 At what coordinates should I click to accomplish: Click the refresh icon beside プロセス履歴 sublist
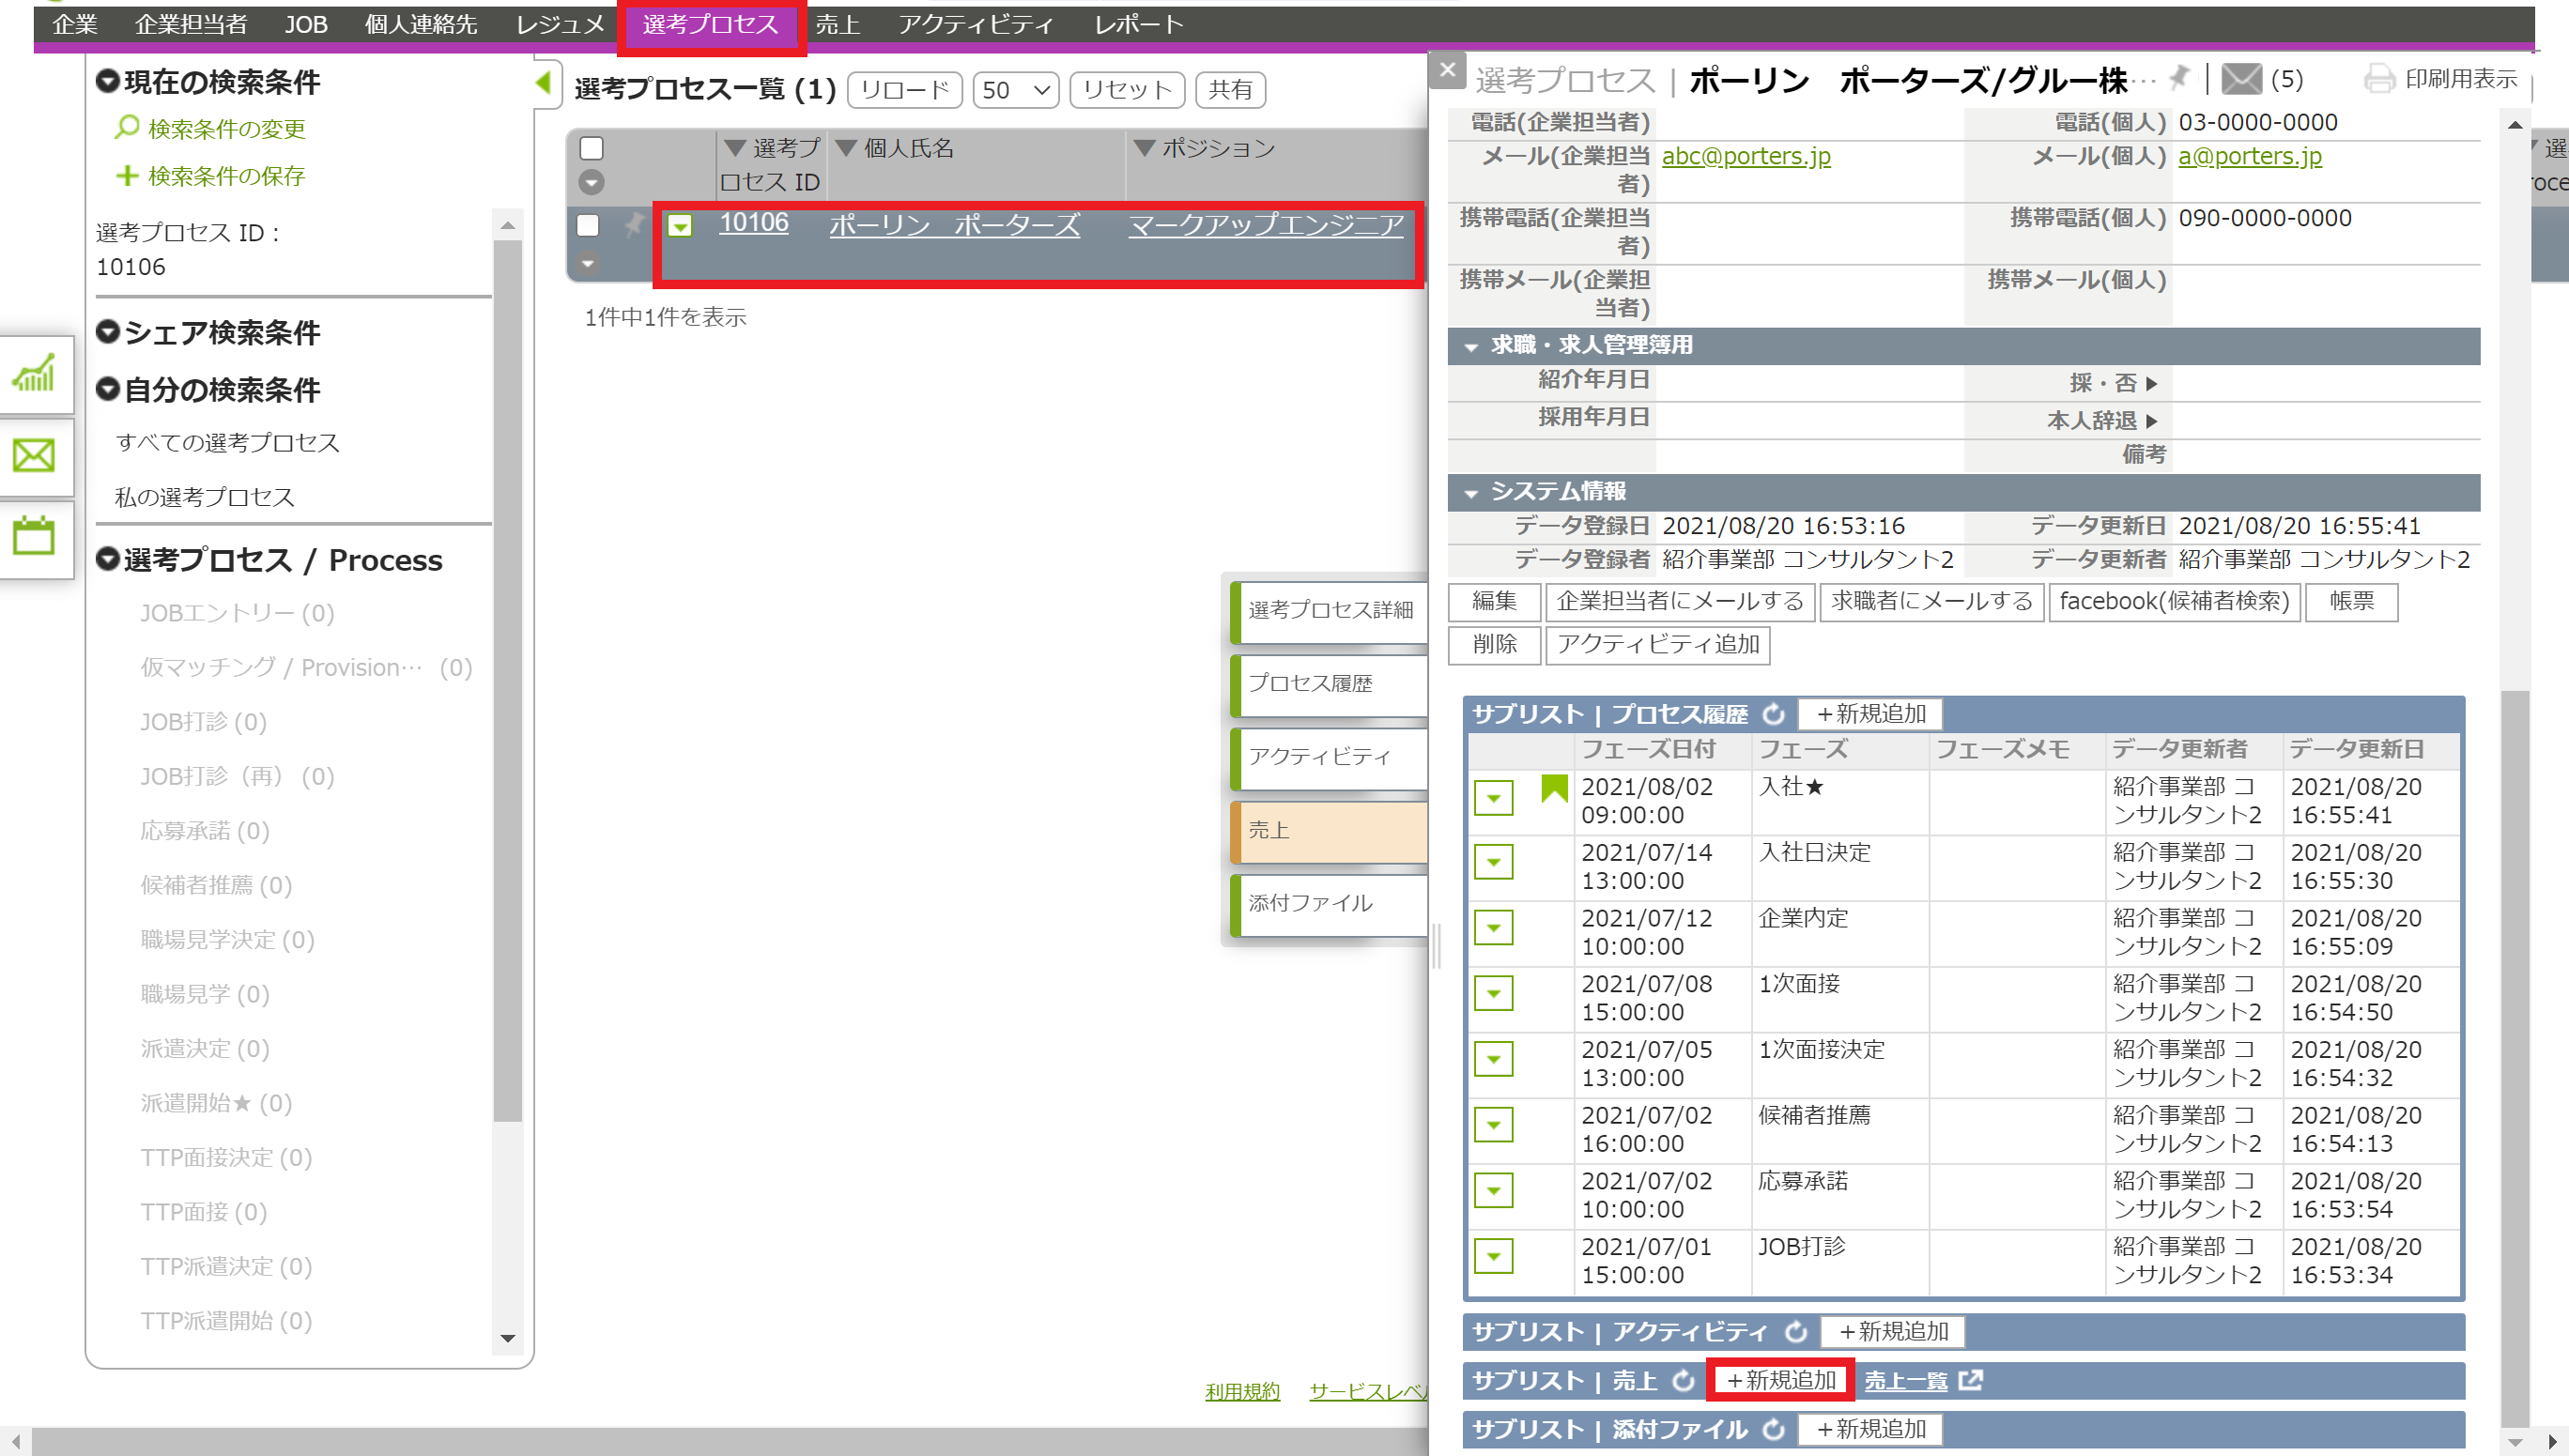click(1773, 714)
